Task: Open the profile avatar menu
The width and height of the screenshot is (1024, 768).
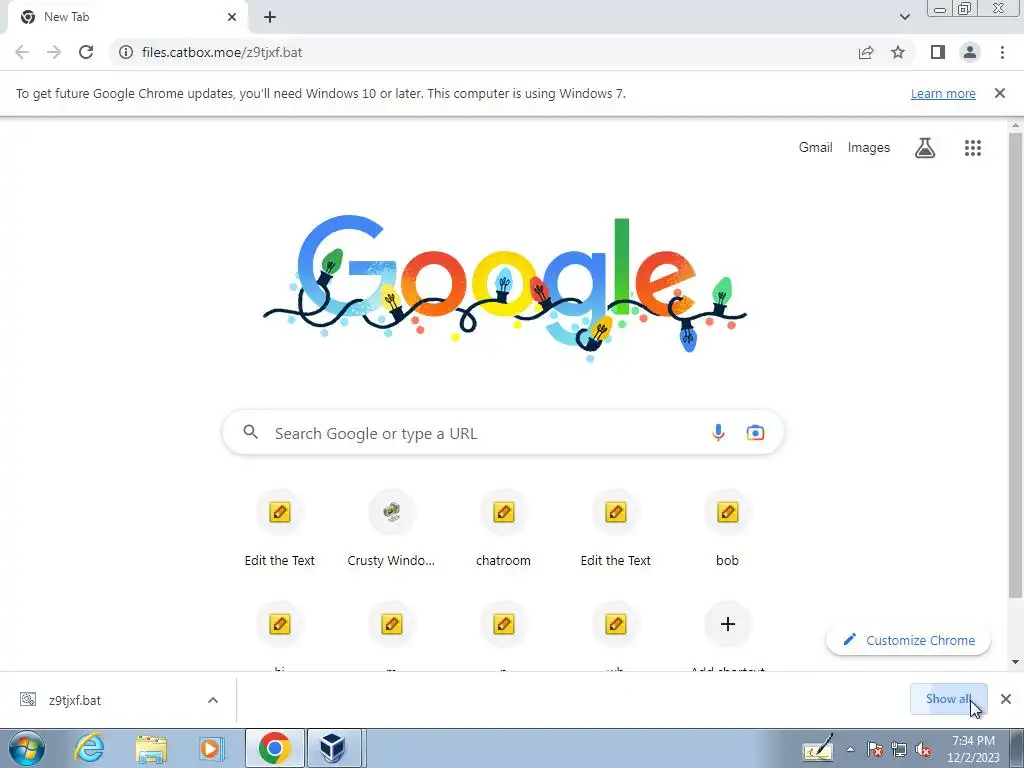Action: click(970, 52)
